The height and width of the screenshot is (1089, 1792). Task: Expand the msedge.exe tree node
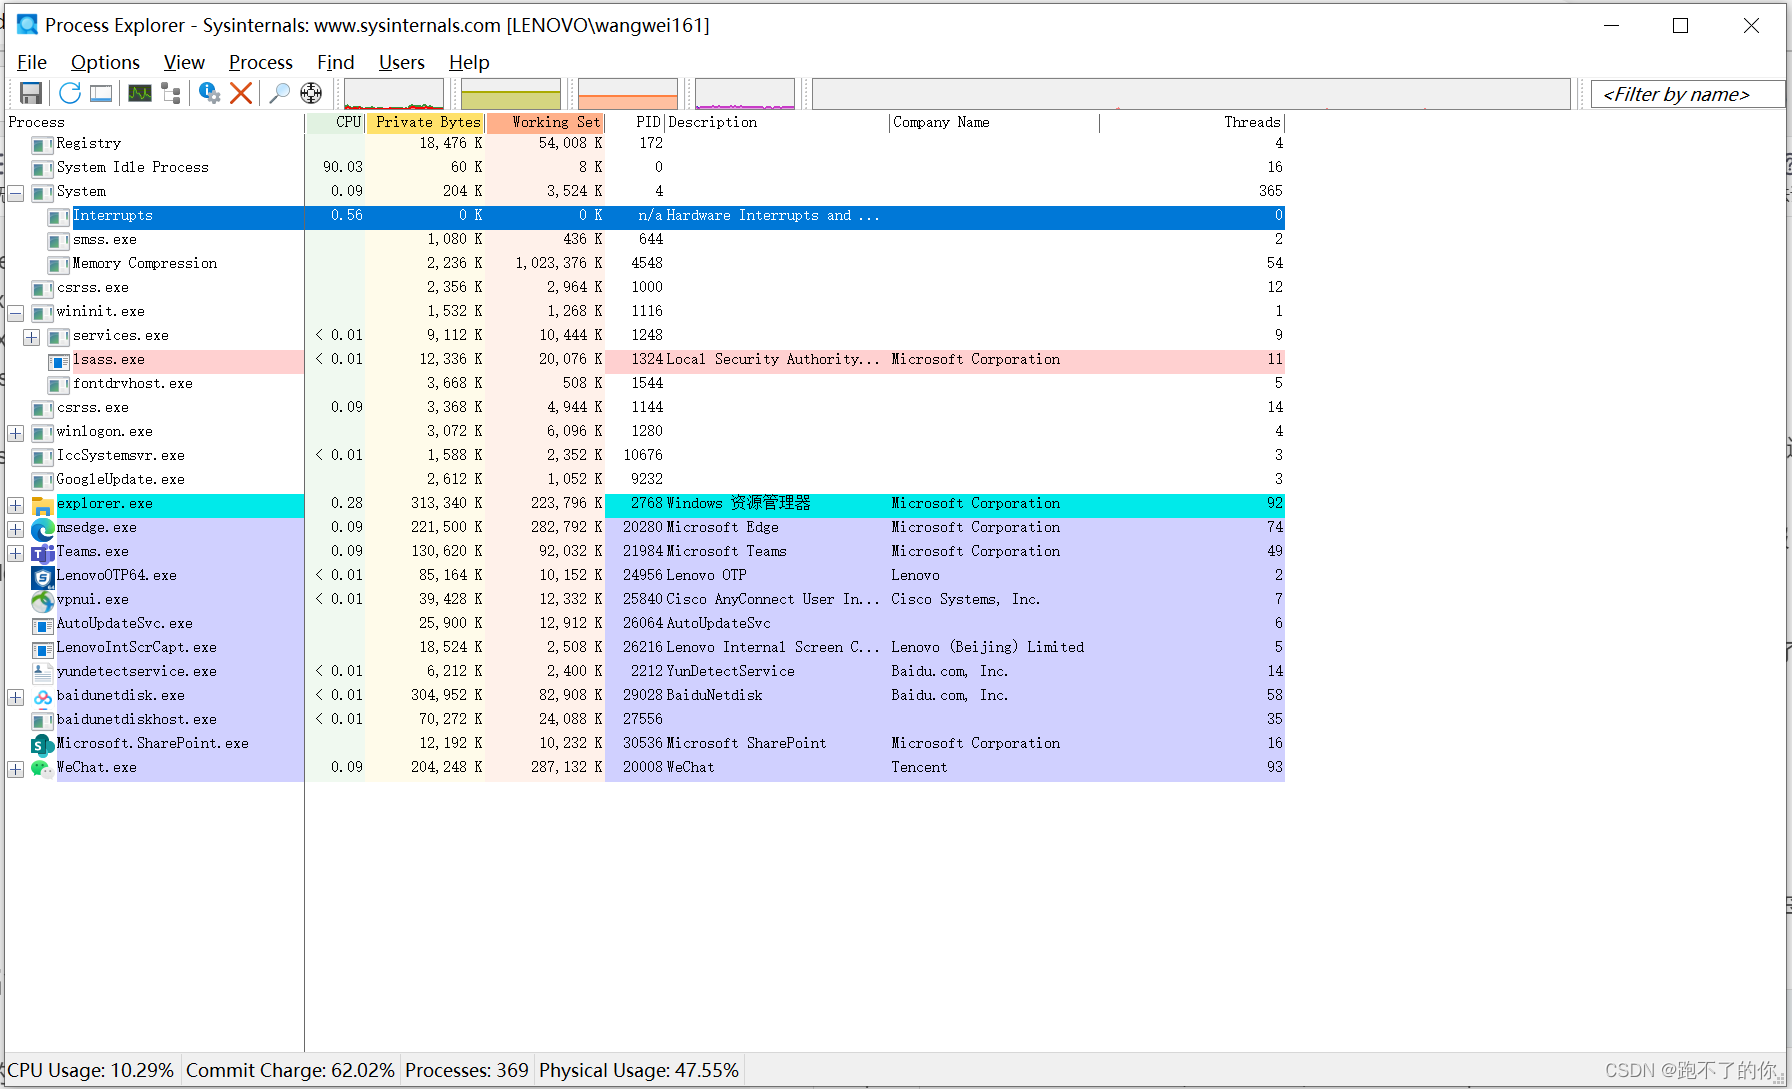click(x=16, y=529)
